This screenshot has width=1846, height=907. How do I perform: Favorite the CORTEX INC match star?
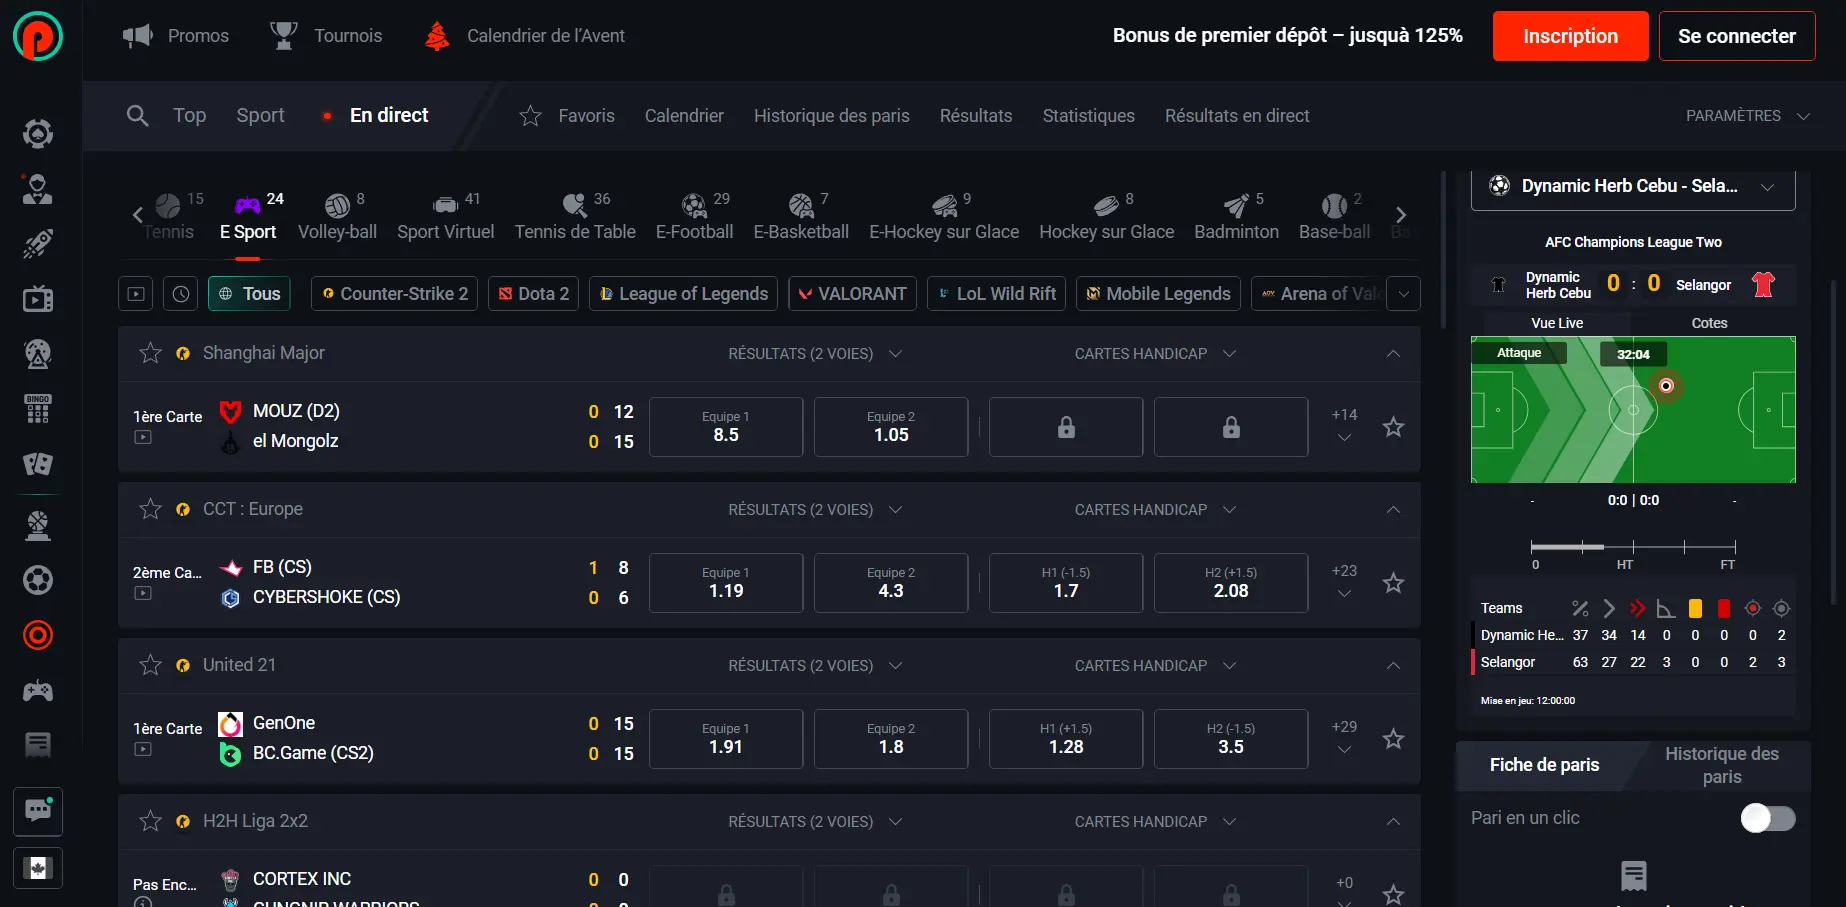tap(1393, 894)
